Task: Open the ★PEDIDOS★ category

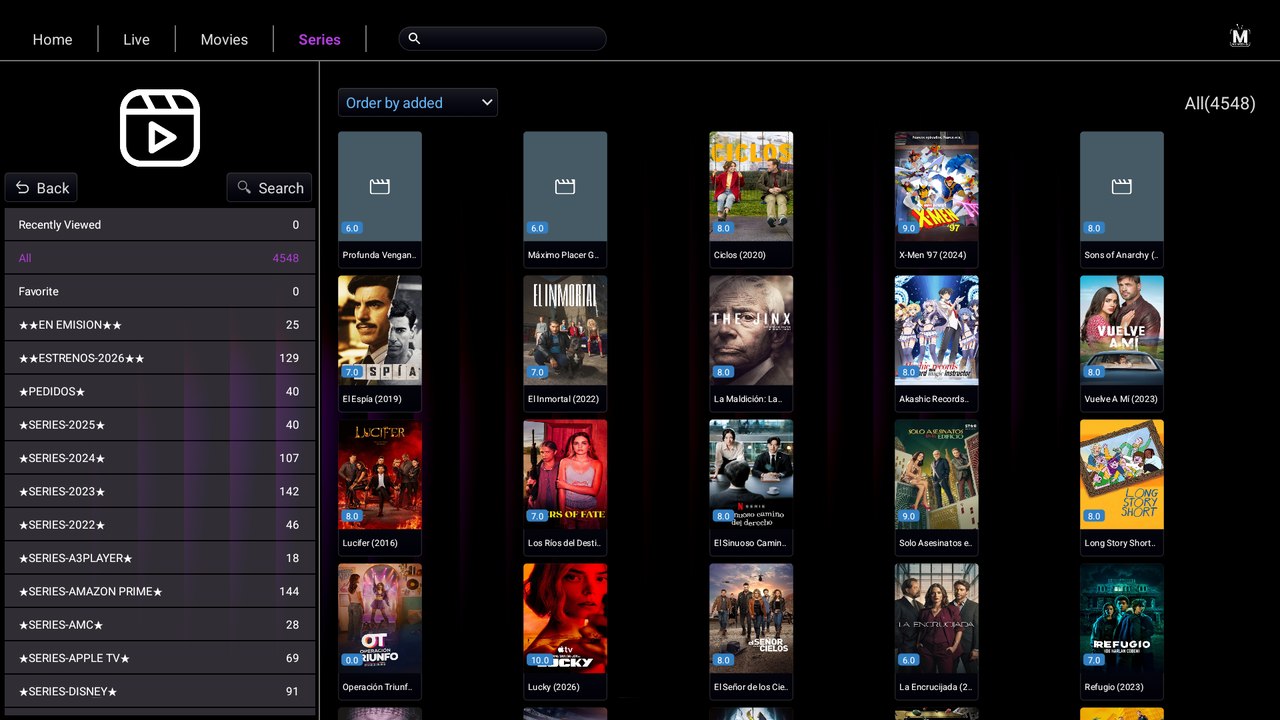Action: 160,391
